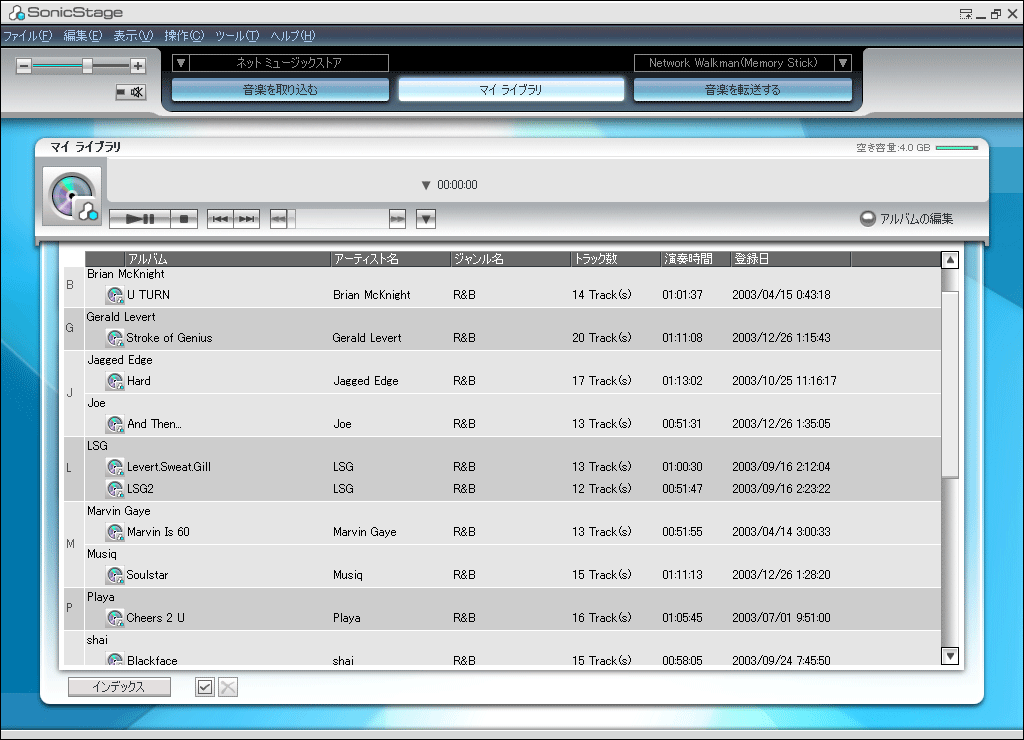Select the Jagged Edge artist group row
1024x740 pixels.
pos(513,360)
